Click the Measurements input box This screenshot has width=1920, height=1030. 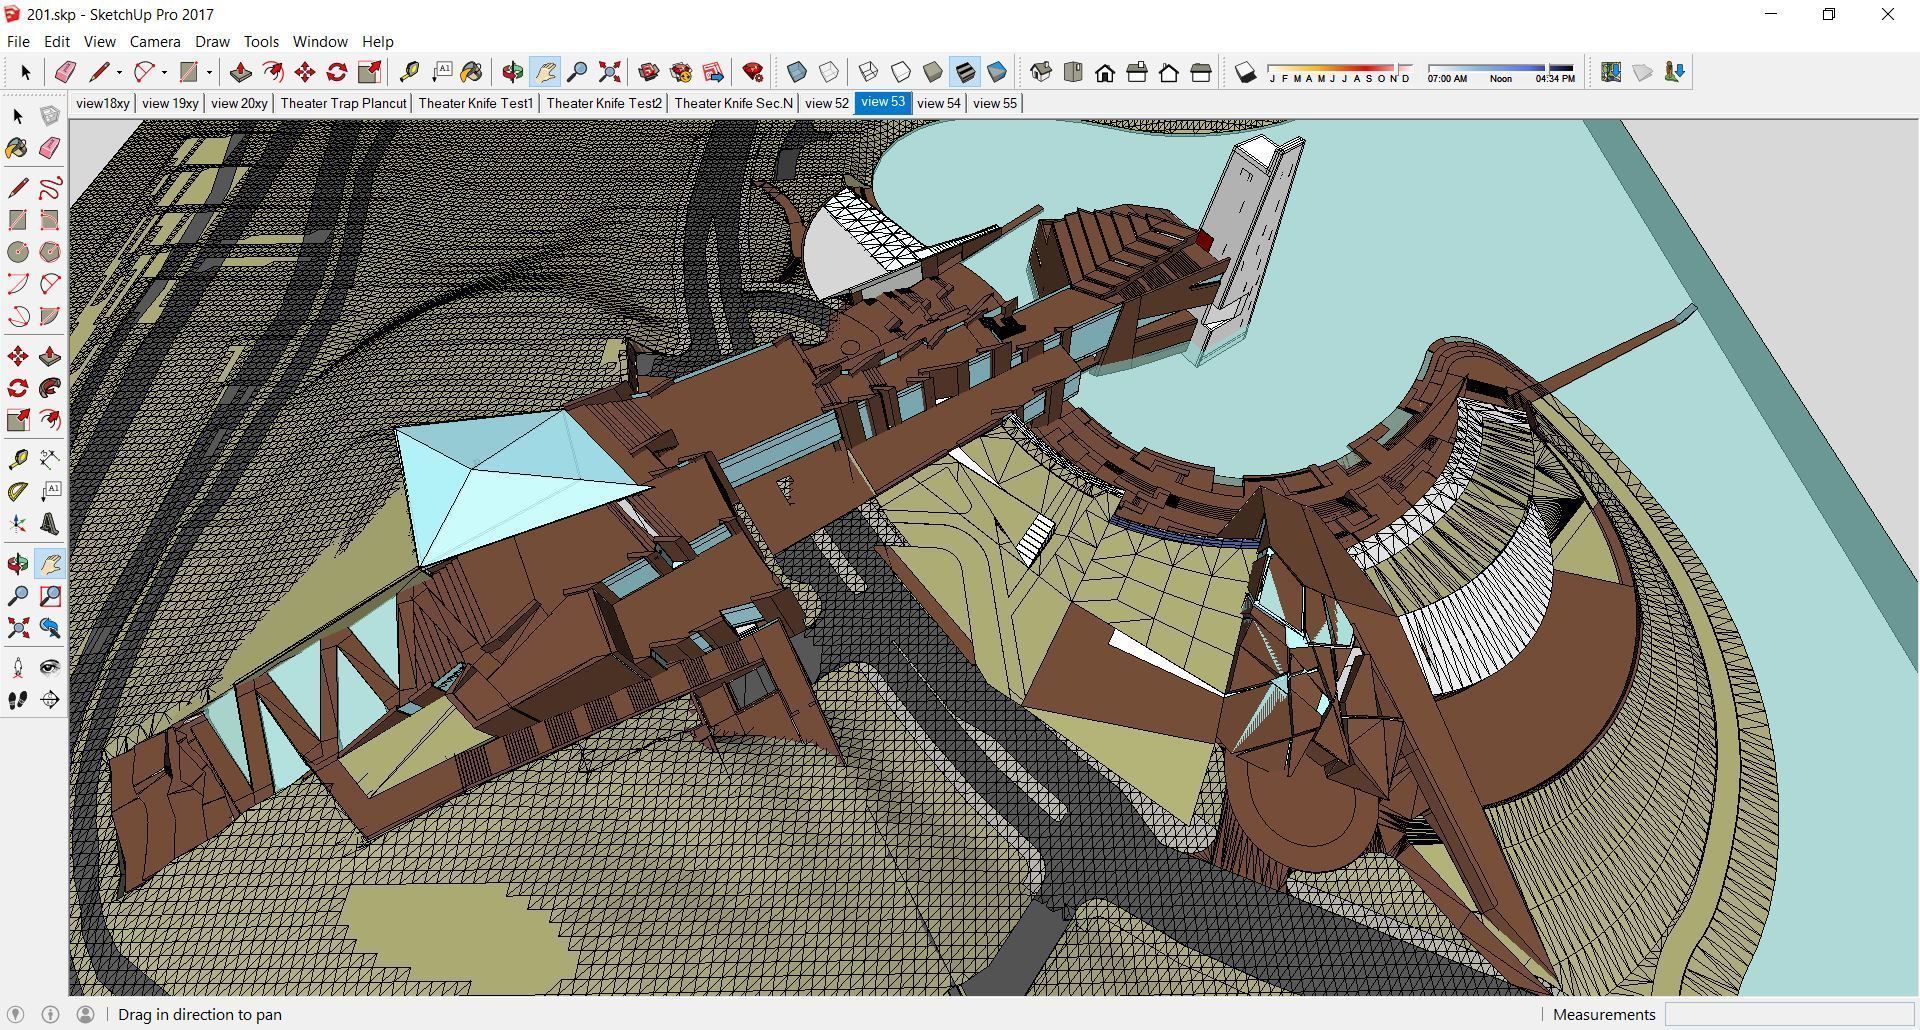tap(1790, 1014)
